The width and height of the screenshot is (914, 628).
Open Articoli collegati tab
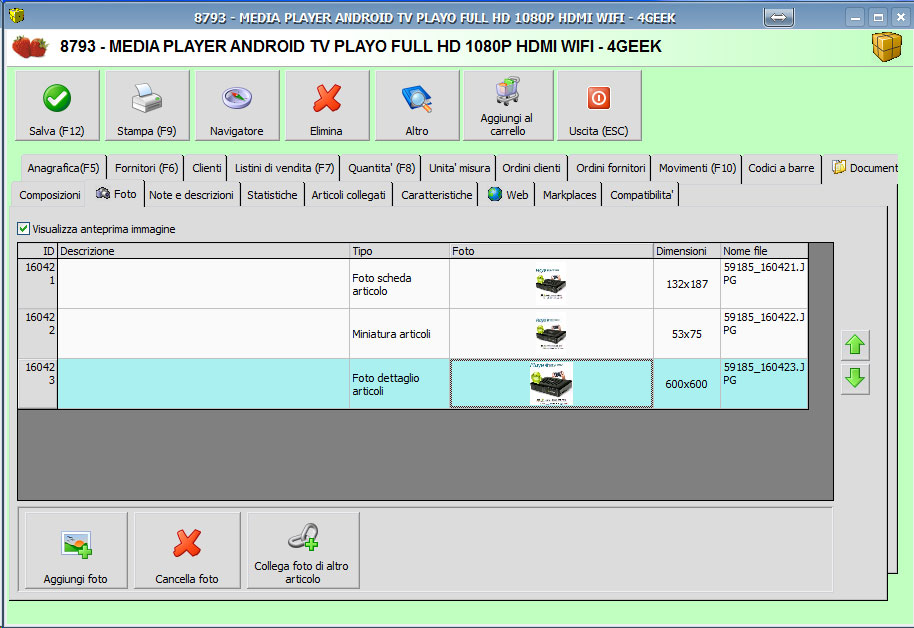[349, 195]
